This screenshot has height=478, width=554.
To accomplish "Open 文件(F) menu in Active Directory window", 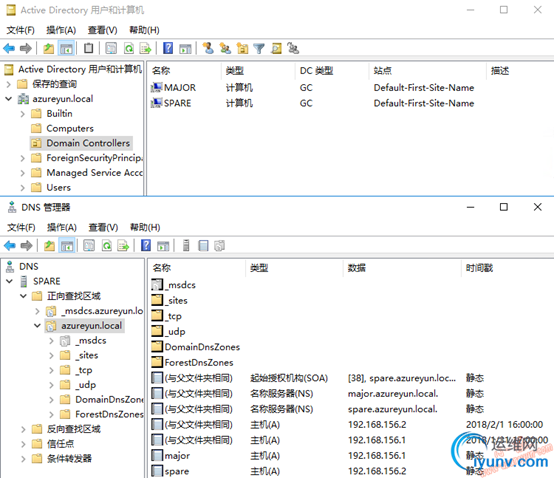I will point(20,30).
